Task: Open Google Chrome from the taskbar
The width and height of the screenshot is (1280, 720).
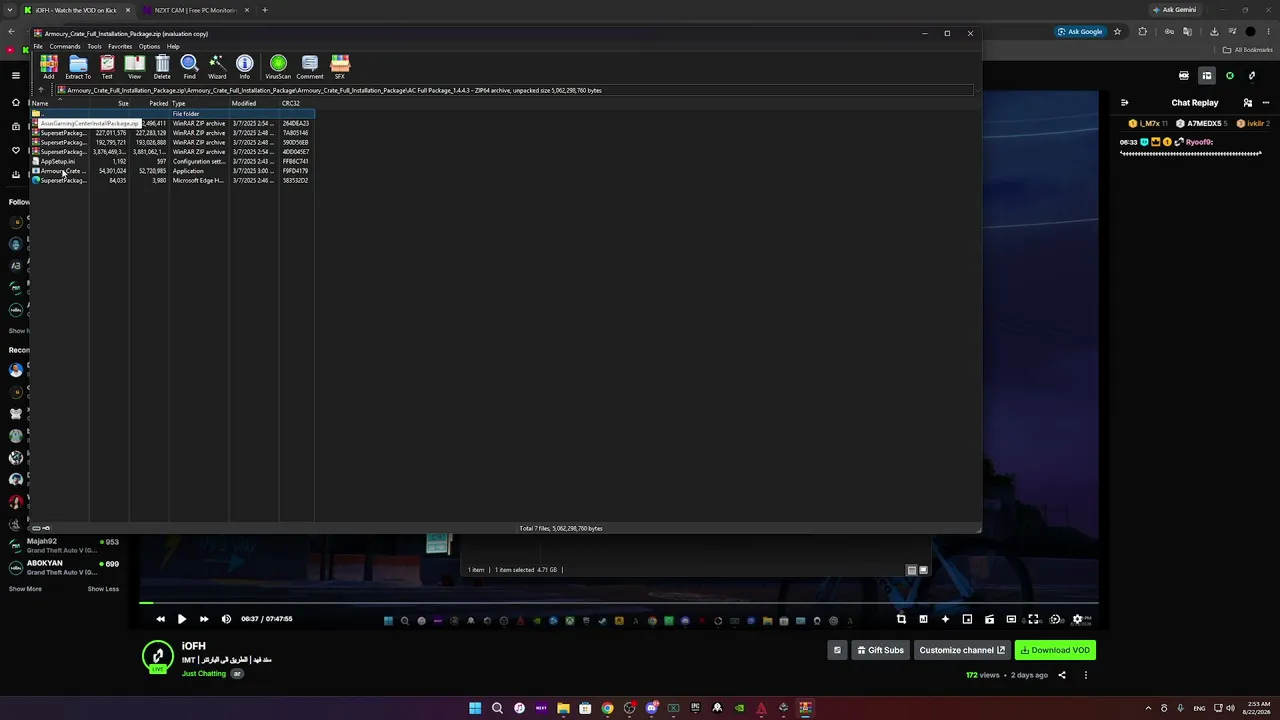Action: click(x=607, y=708)
